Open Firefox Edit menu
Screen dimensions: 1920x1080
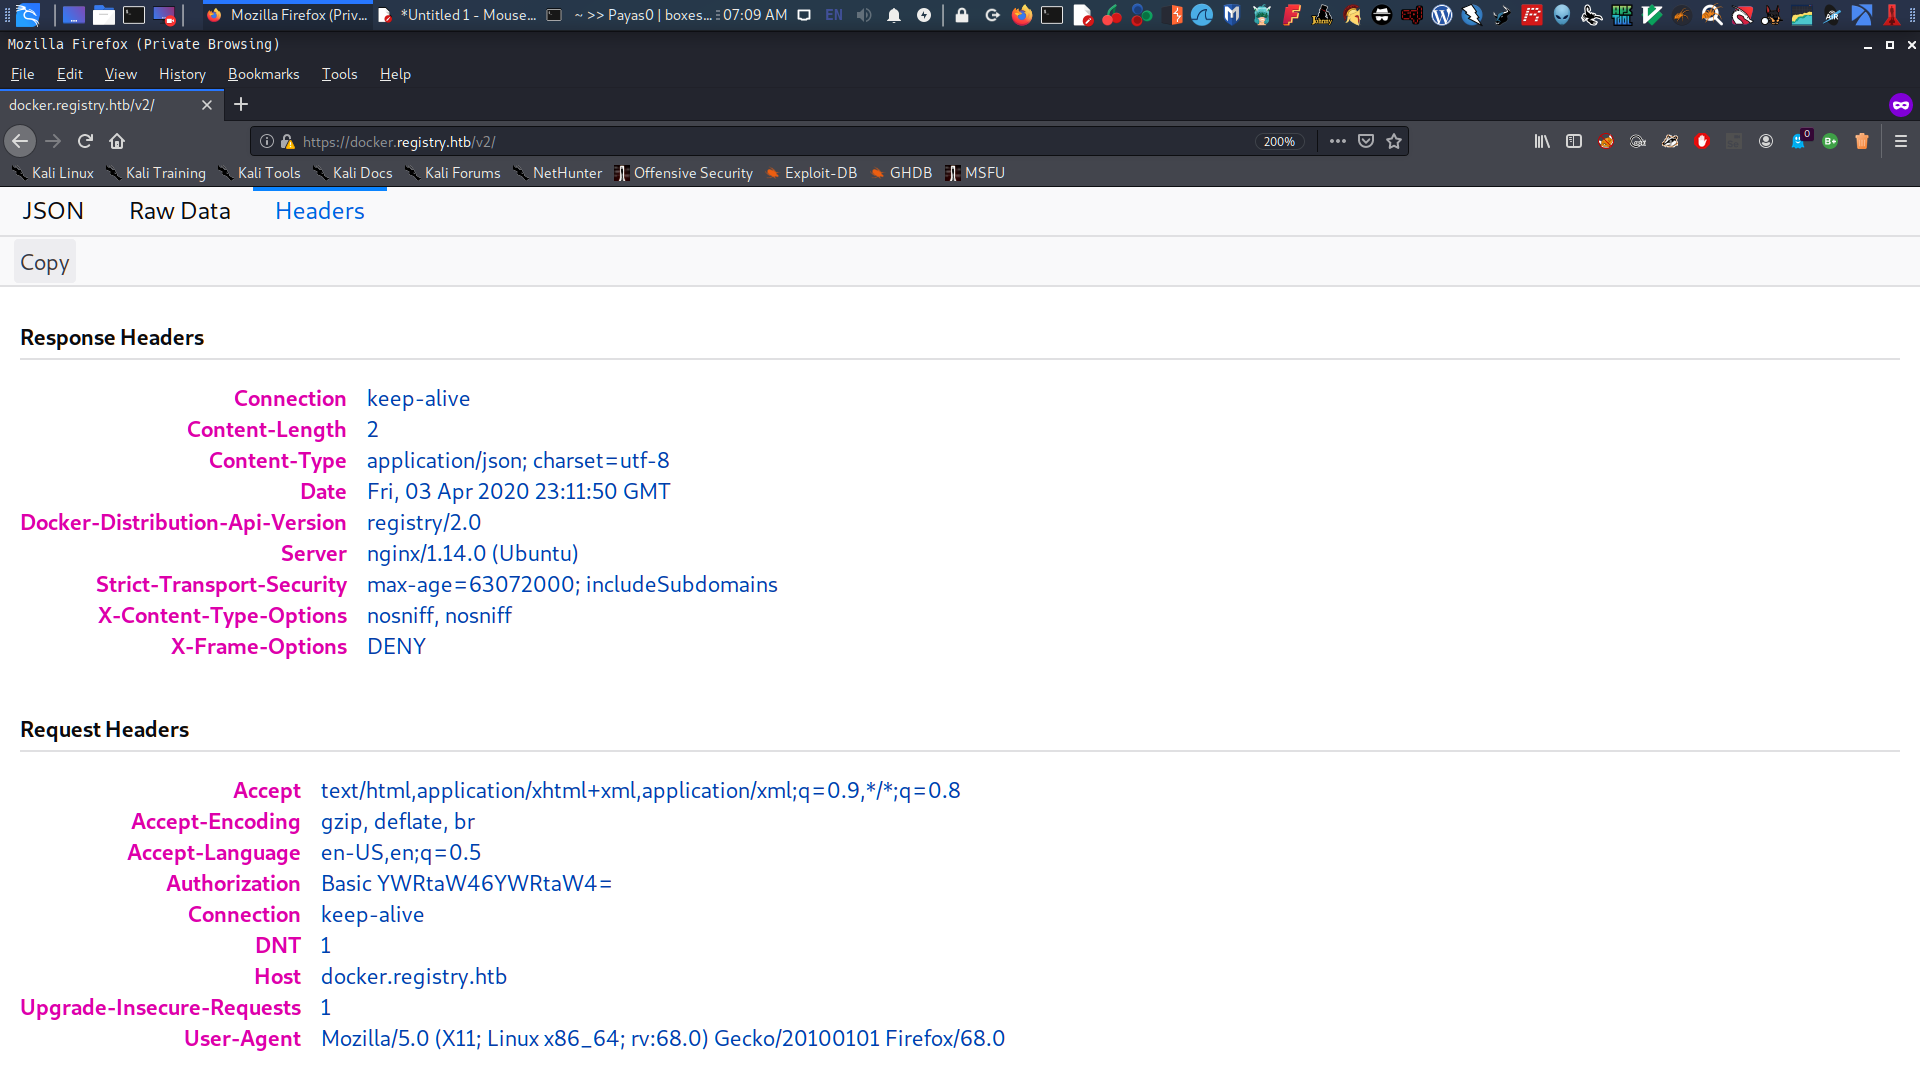[x=67, y=73]
